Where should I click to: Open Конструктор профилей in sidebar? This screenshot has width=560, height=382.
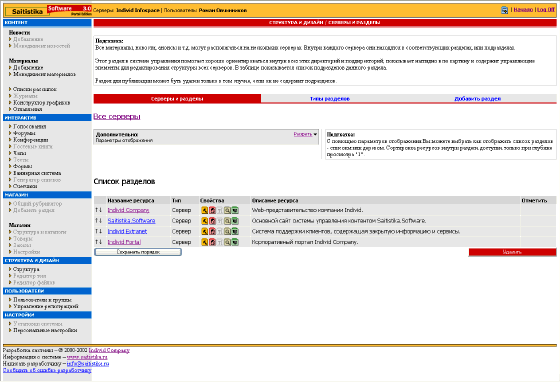tap(41, 103)
